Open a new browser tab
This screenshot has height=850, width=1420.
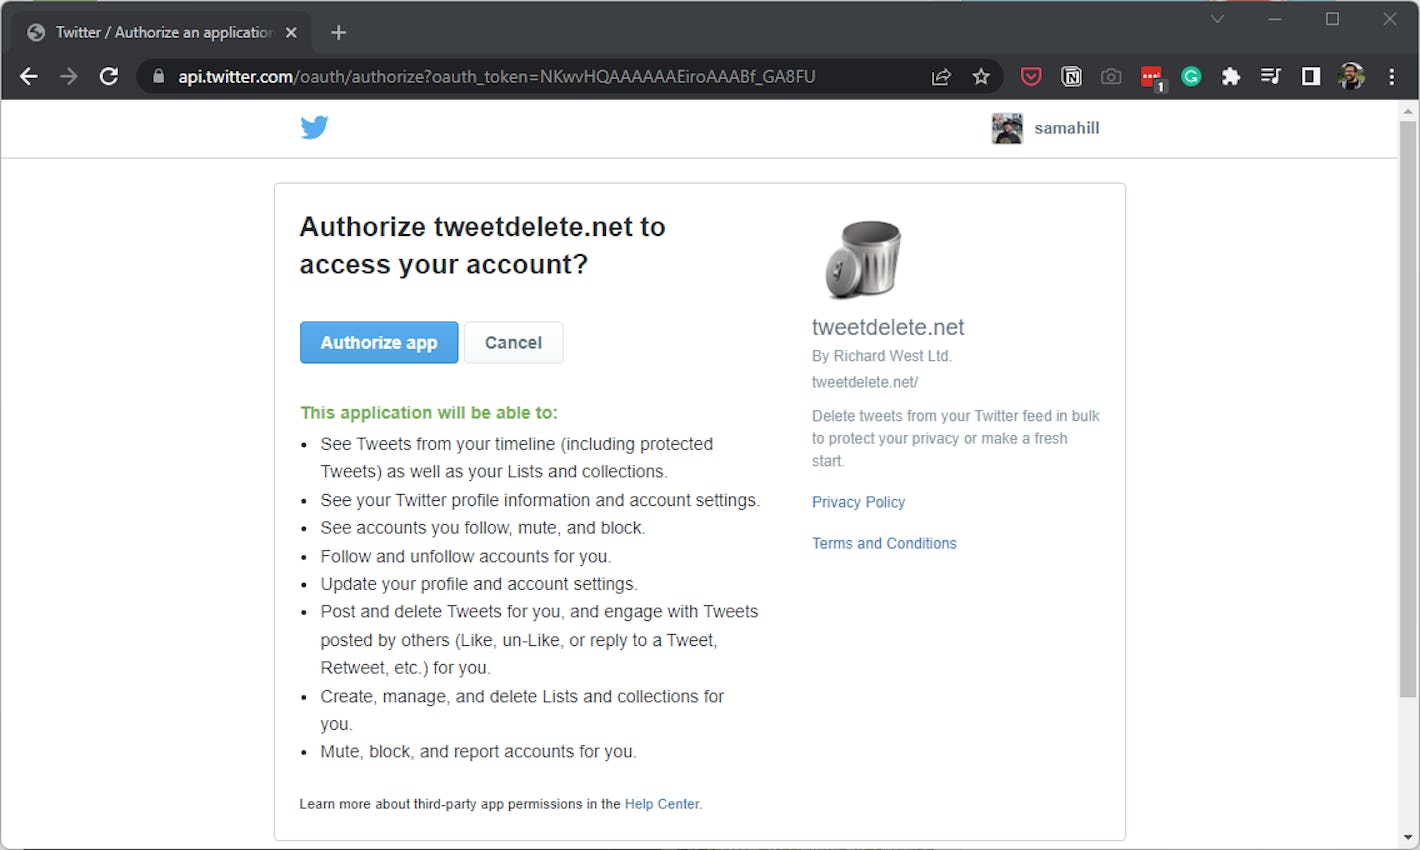(x=338, y=32)
